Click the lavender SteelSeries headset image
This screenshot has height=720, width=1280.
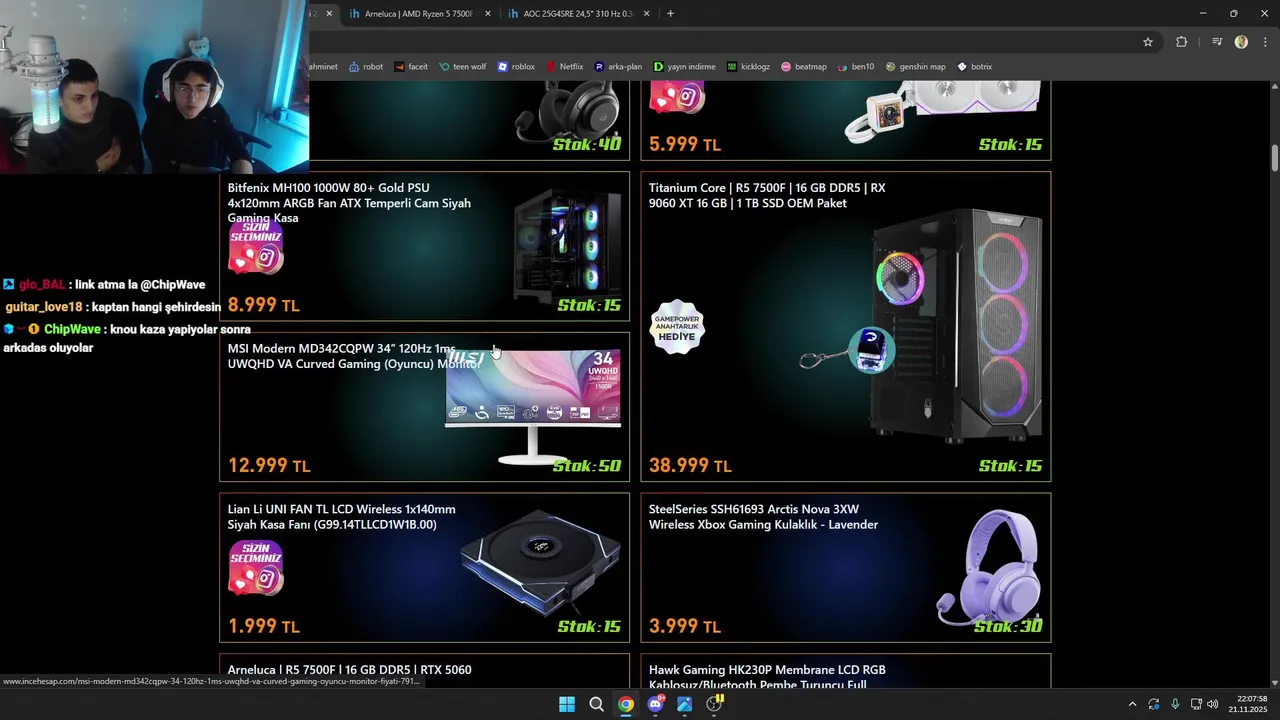tap(990, 566)
